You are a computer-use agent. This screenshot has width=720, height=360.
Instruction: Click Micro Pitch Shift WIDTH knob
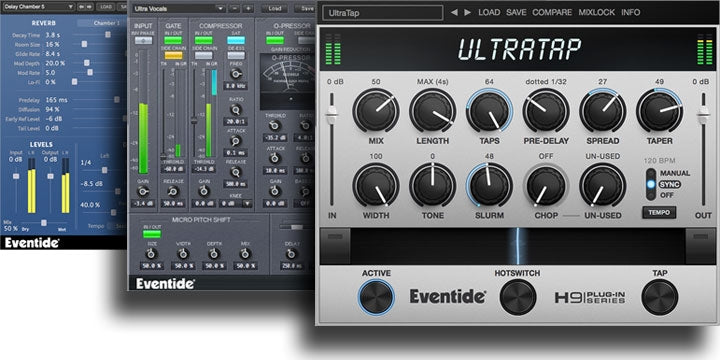pyautogui.click(x=183, y=254)
